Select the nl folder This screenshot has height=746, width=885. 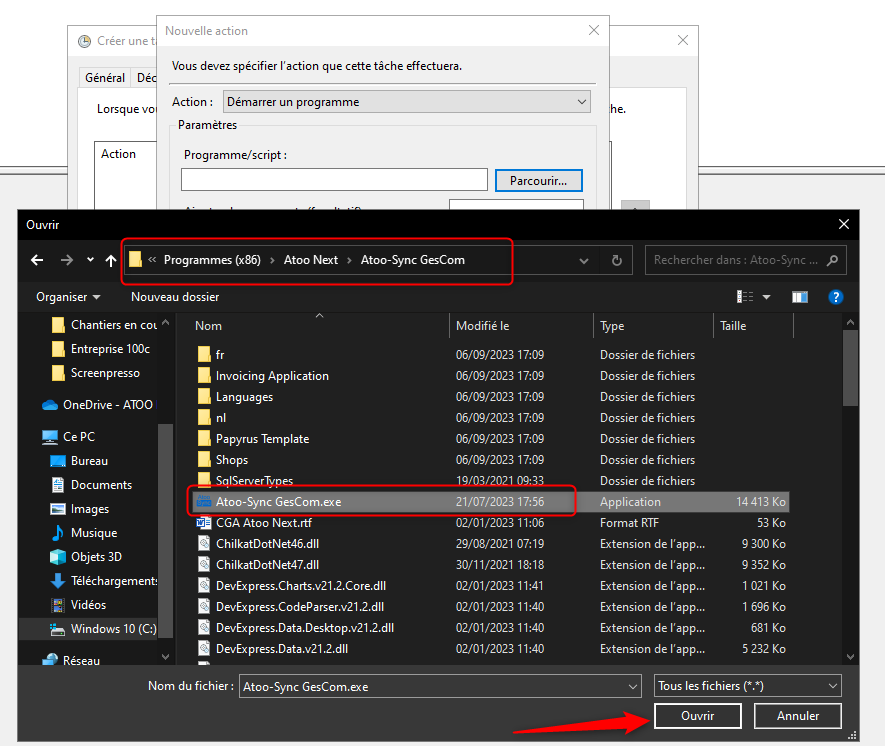(490, 418)
